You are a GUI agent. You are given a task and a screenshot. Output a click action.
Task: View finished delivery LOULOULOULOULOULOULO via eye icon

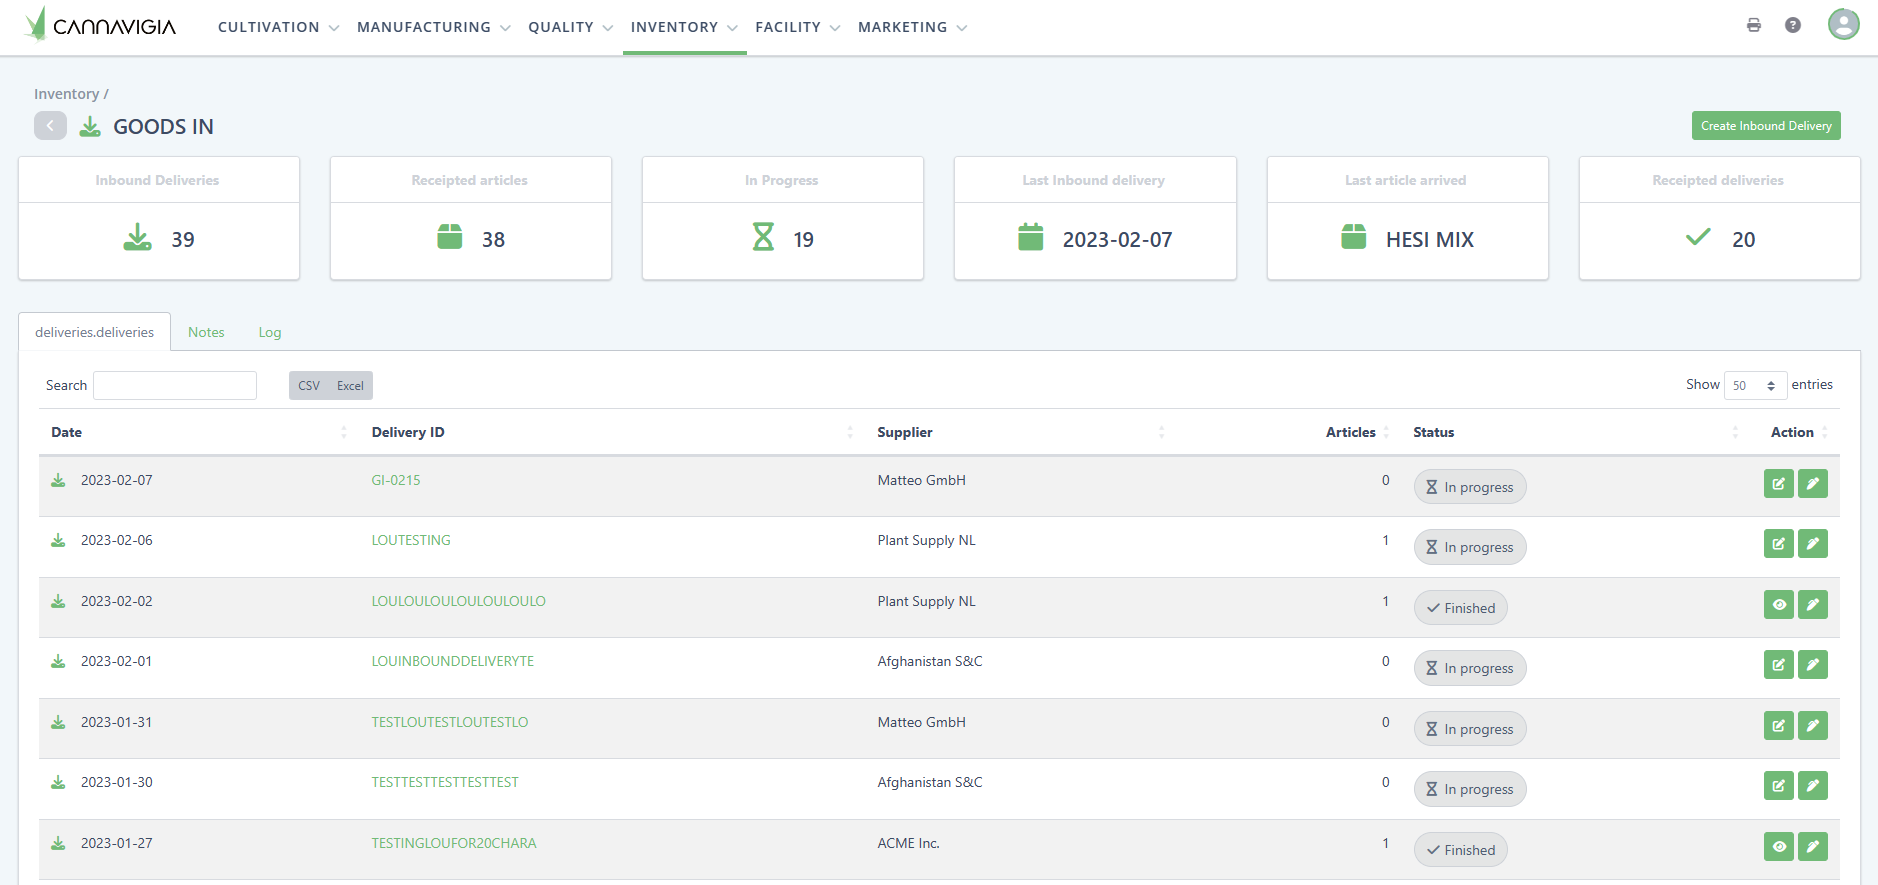point(1778,605)
